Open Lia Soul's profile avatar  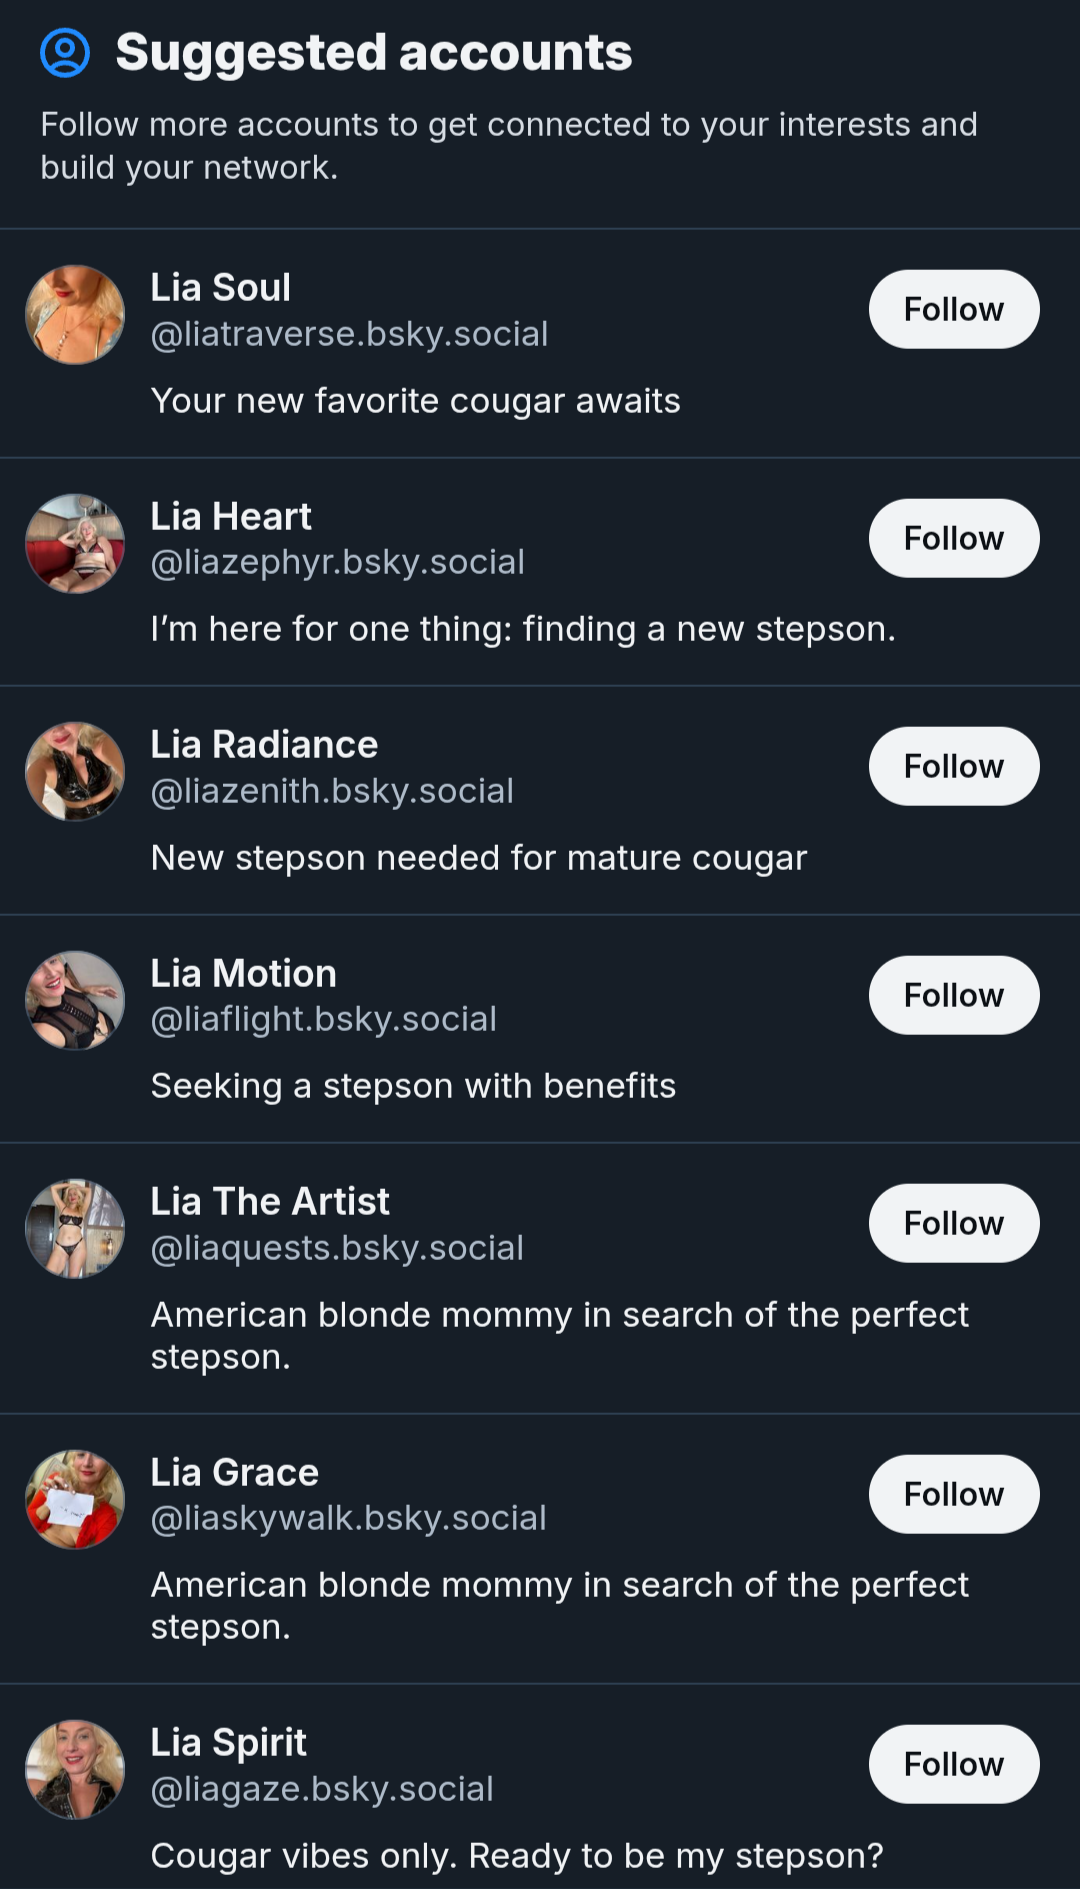[75, 315]
